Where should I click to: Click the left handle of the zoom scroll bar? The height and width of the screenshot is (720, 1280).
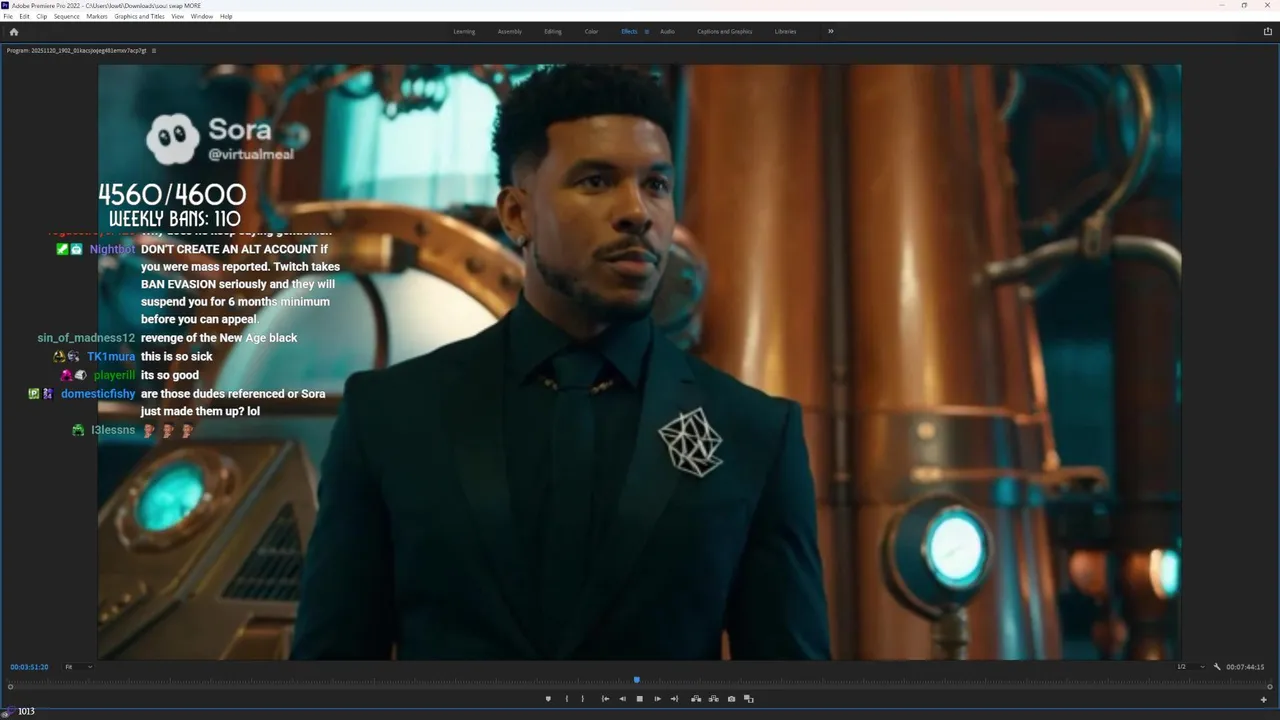11,687
